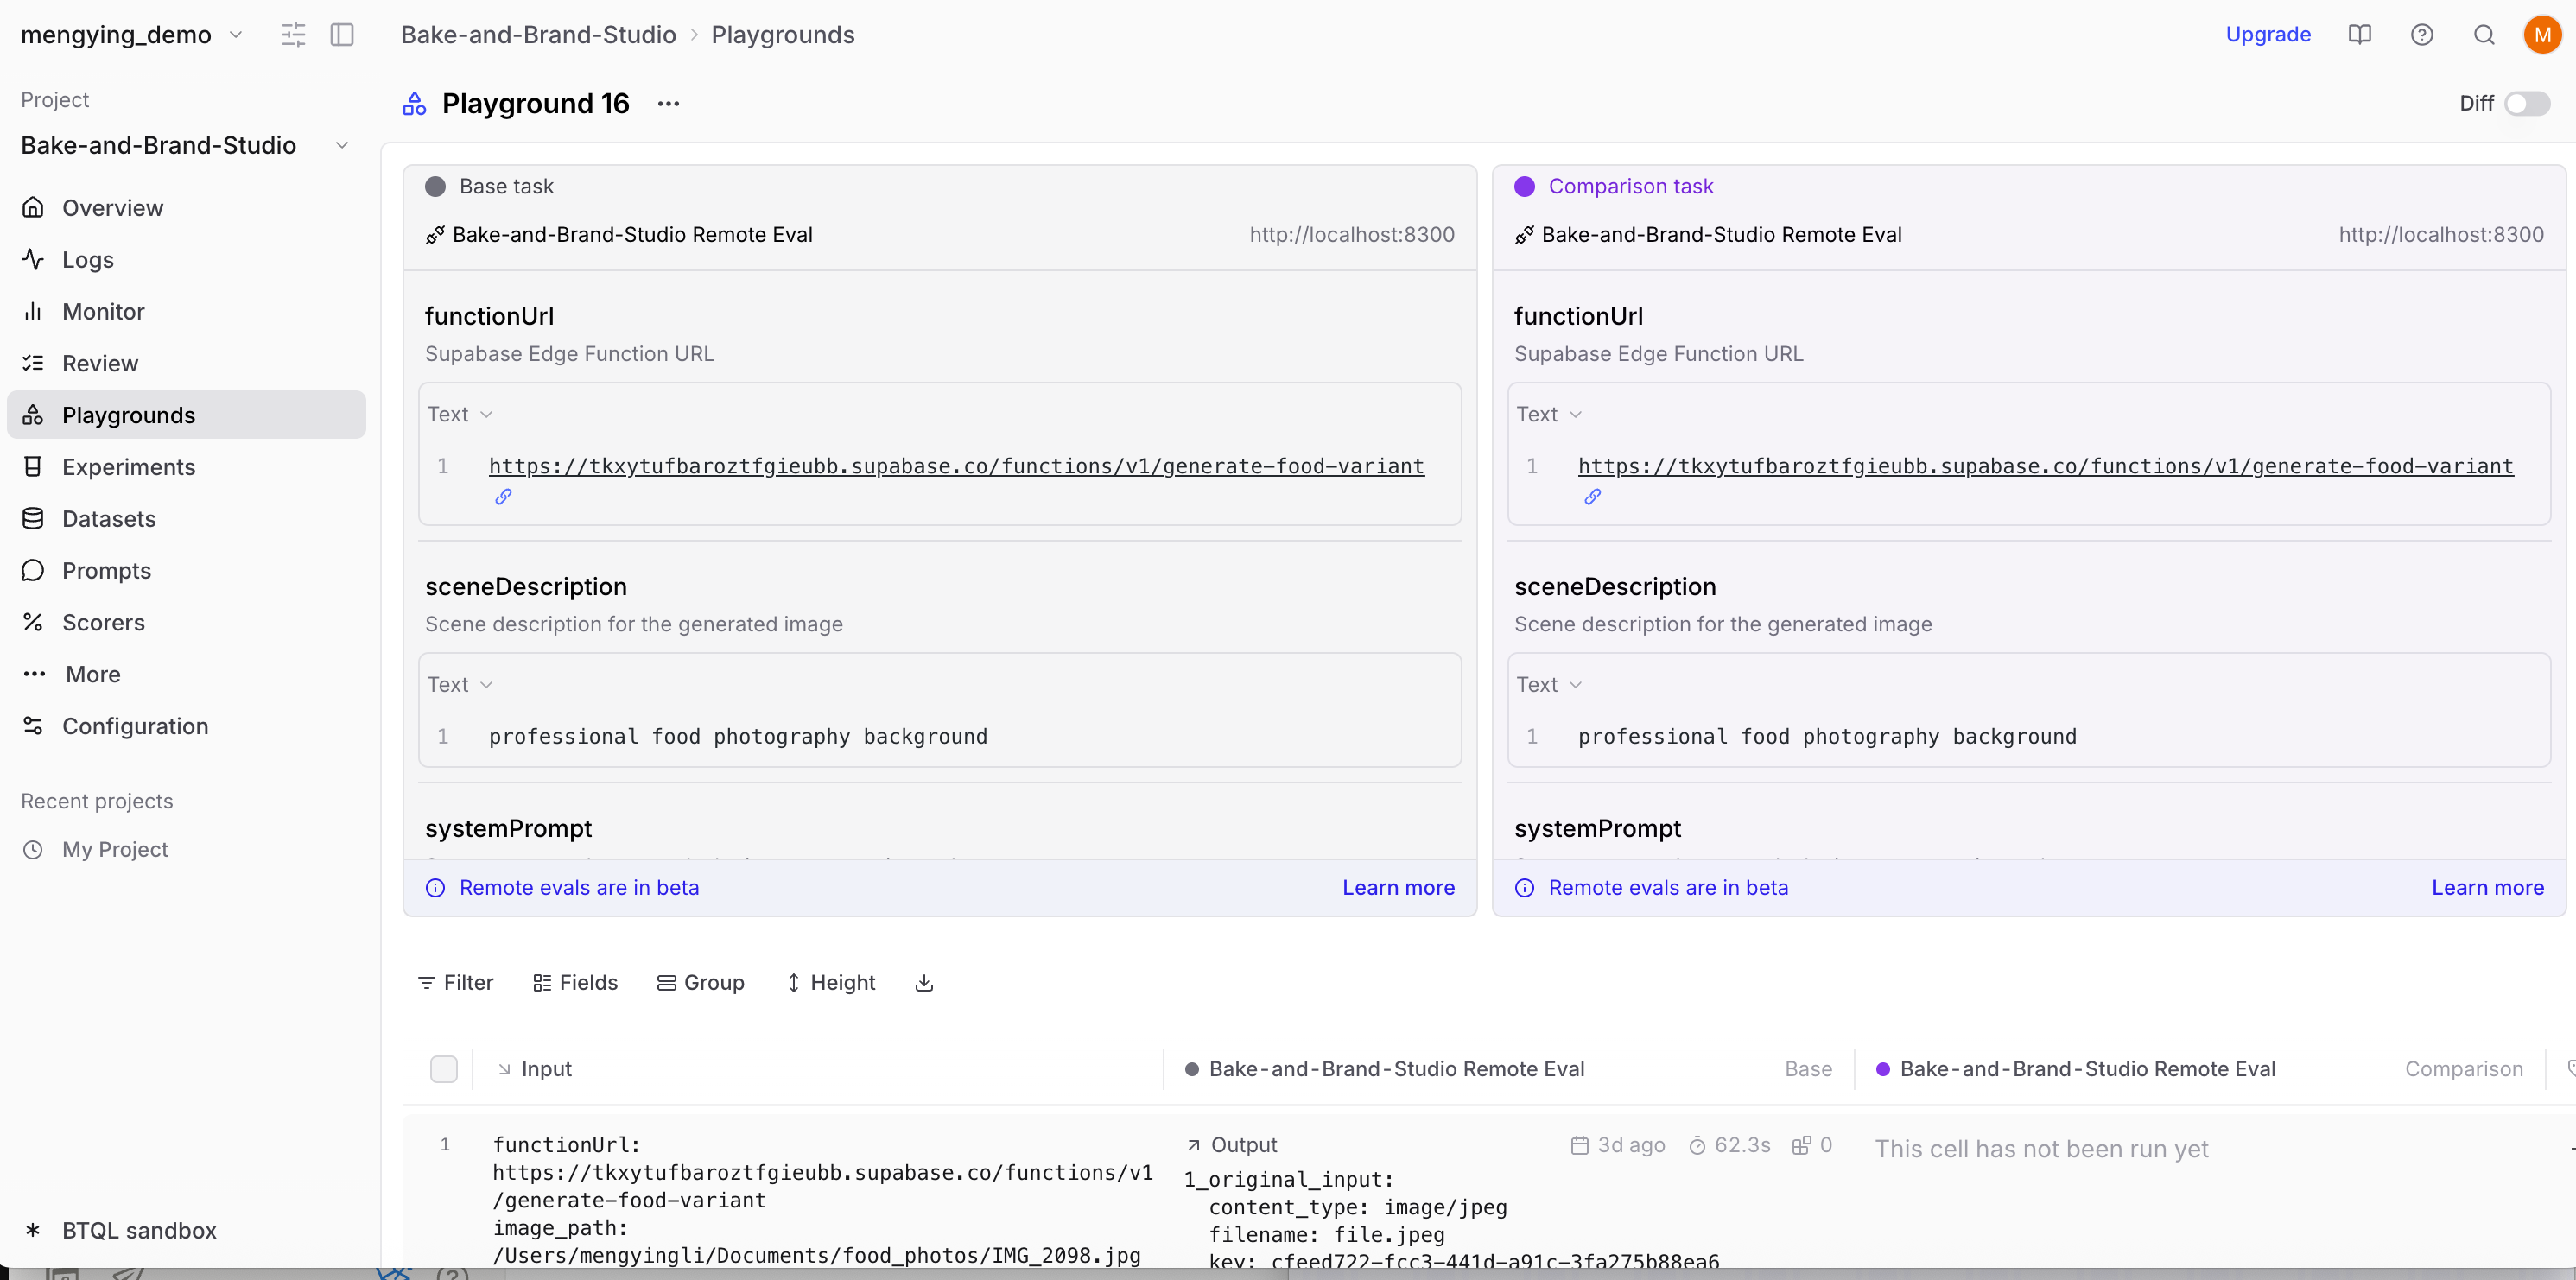Switch to the Experiments section

[129, 466]
